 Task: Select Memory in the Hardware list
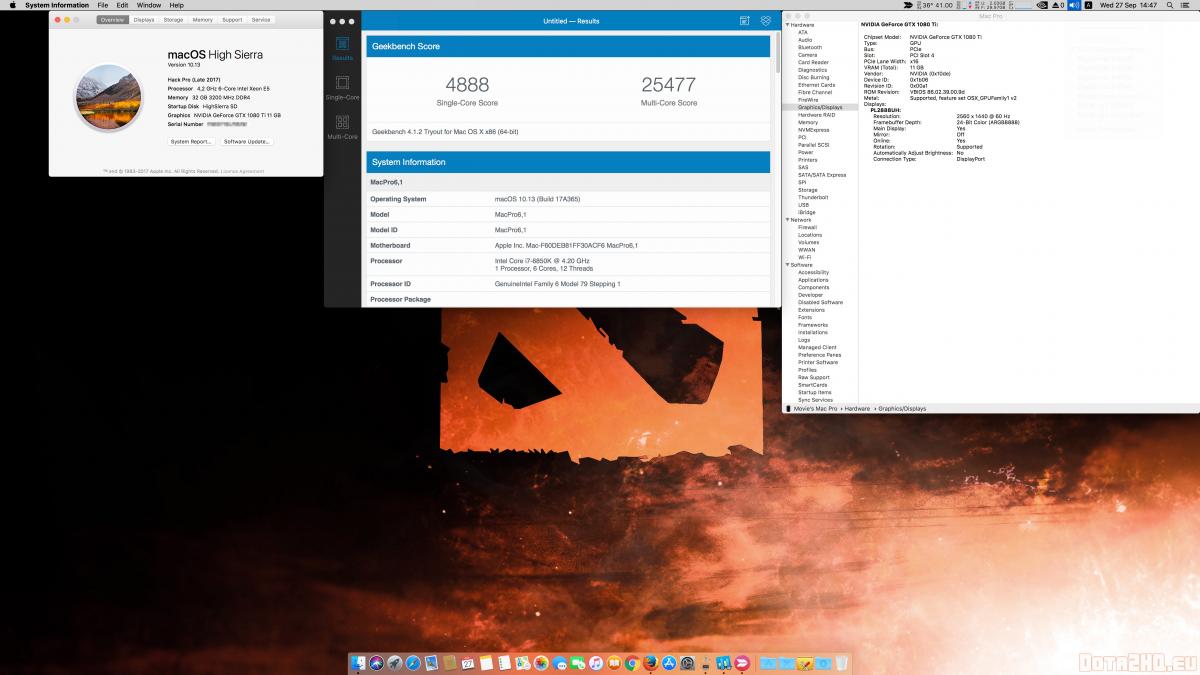(808, 122)
